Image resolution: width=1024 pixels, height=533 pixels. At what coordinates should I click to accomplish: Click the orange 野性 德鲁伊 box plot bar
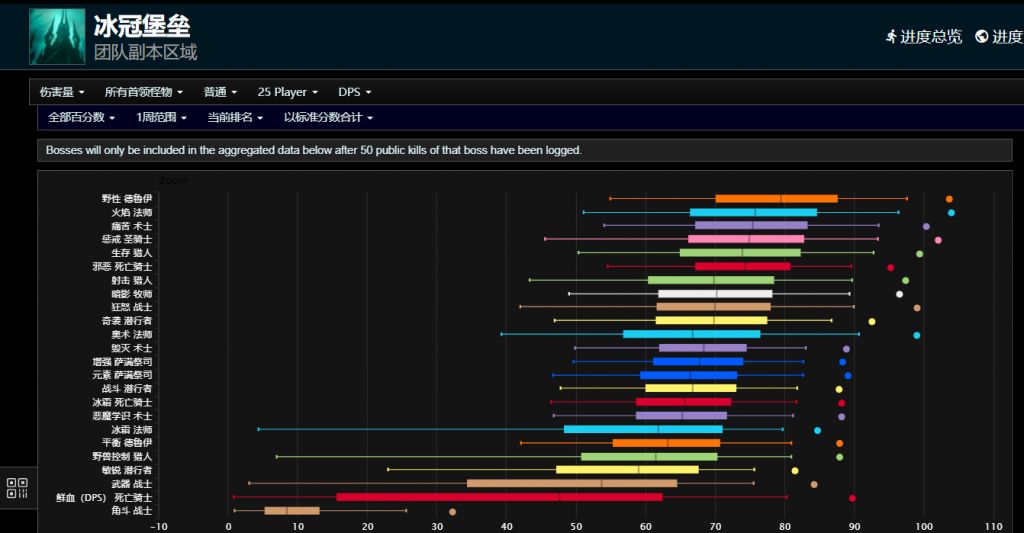[x=776, y=199]
